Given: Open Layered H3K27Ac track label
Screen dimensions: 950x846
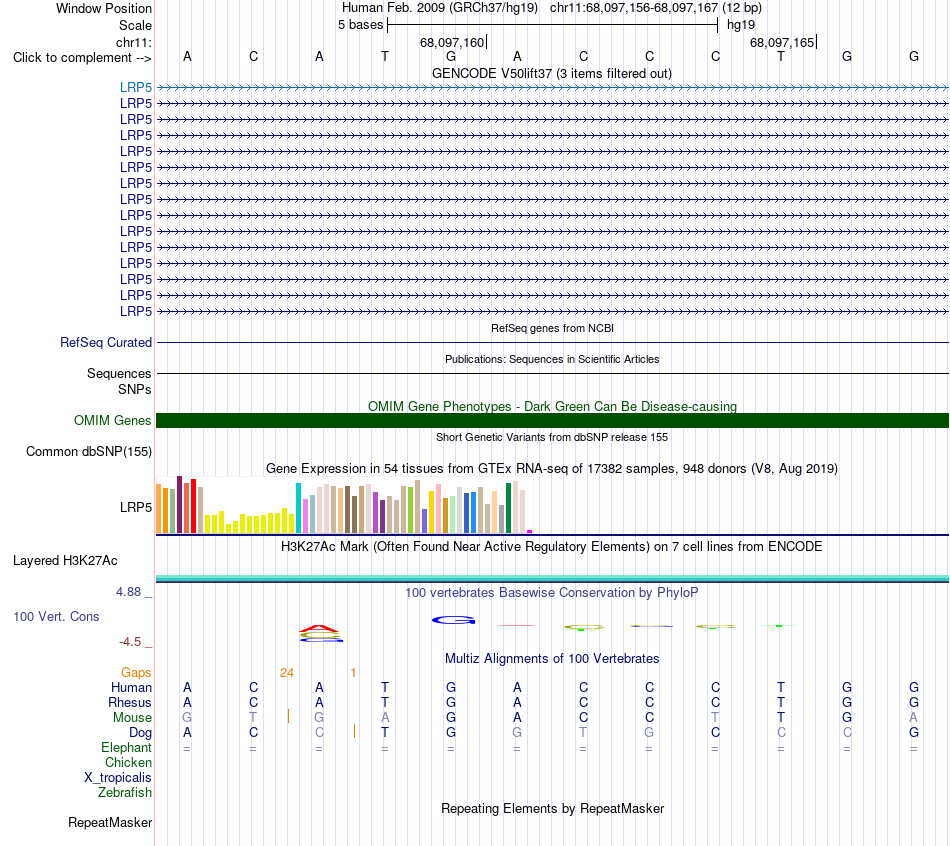Looking at the screenshot, I should (x=65, y=561).
